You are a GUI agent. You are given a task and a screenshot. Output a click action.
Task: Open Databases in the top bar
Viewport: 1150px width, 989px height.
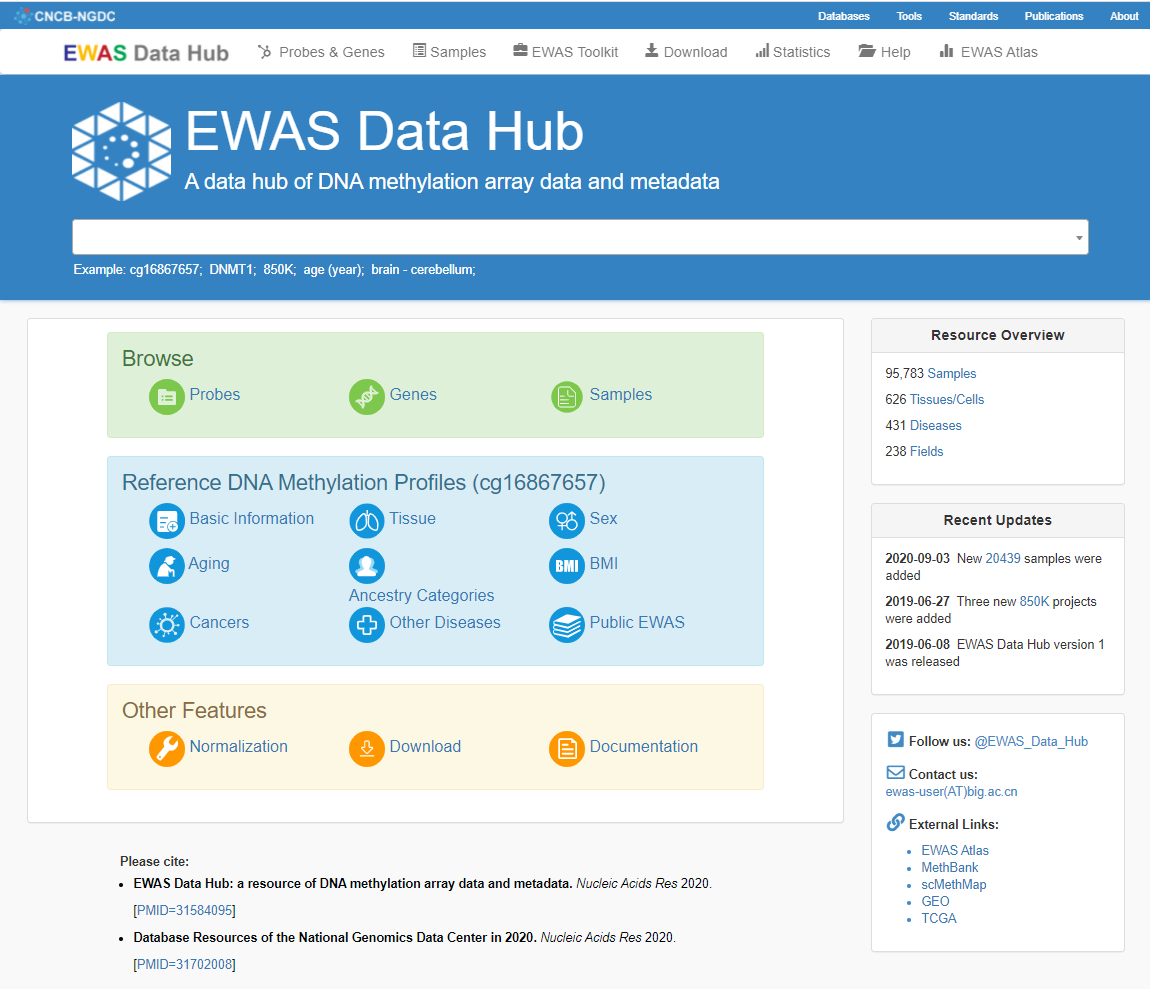(x=843, y=16)
